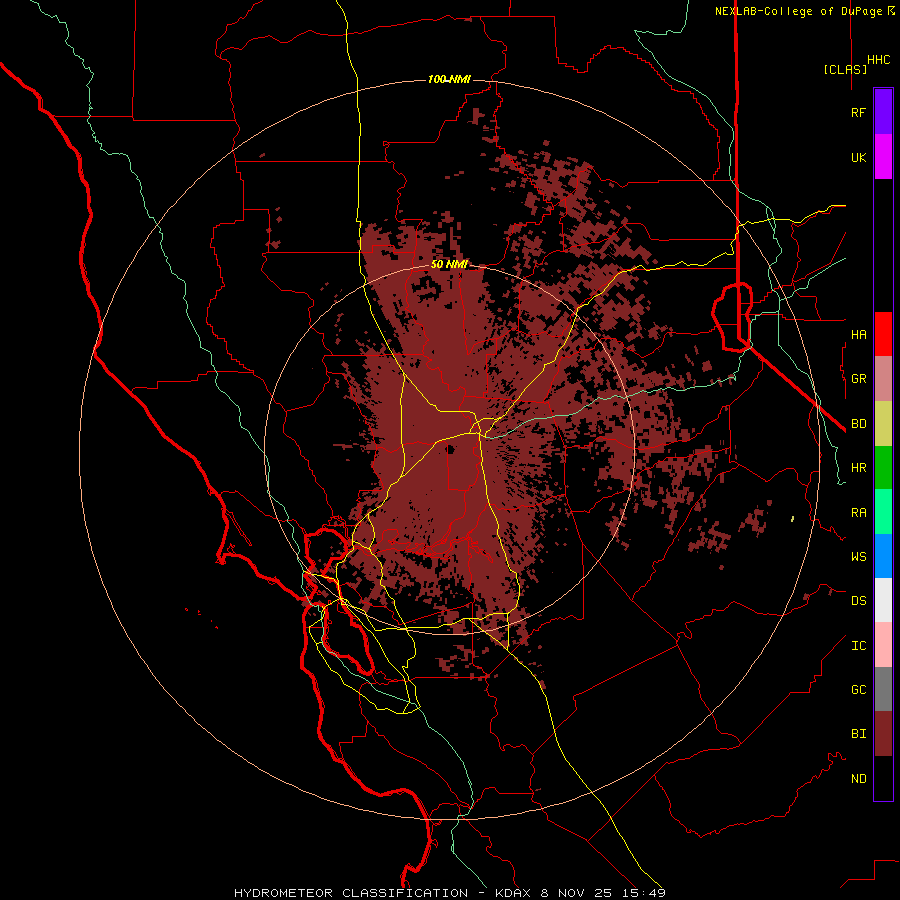Click the NEXLAB-College of DuPage credit text
This screenshot has width=900, height=900.
800,11
